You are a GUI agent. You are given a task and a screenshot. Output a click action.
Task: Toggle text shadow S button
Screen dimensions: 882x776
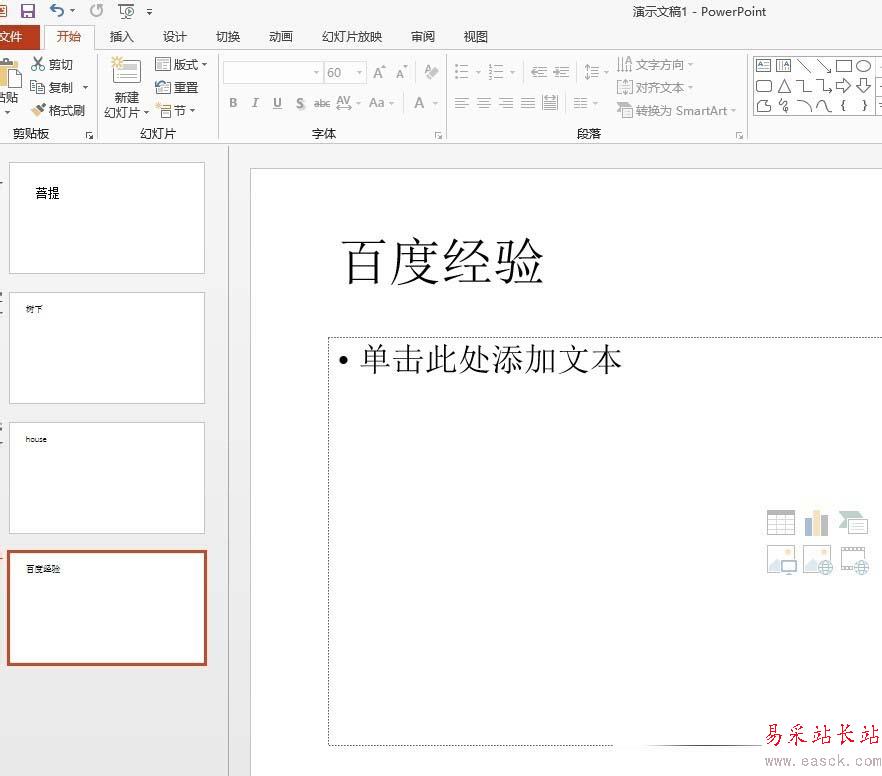300,103
